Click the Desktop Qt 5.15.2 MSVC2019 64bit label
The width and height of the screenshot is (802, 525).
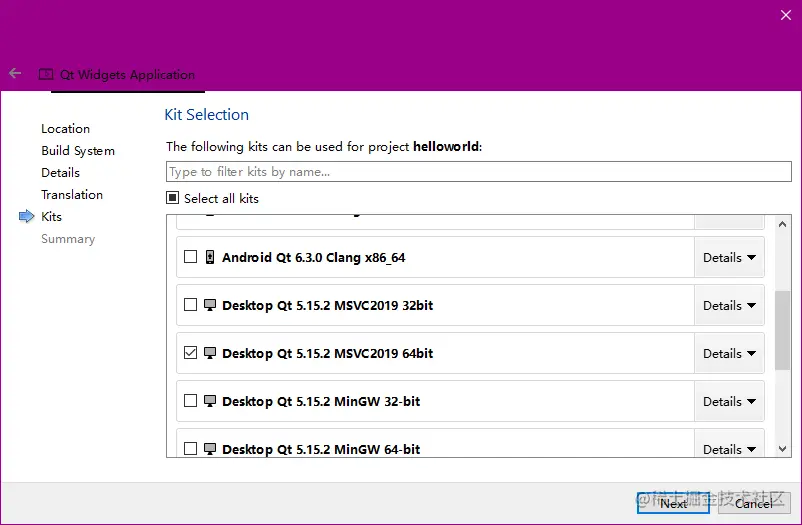[x=327, y=354]
